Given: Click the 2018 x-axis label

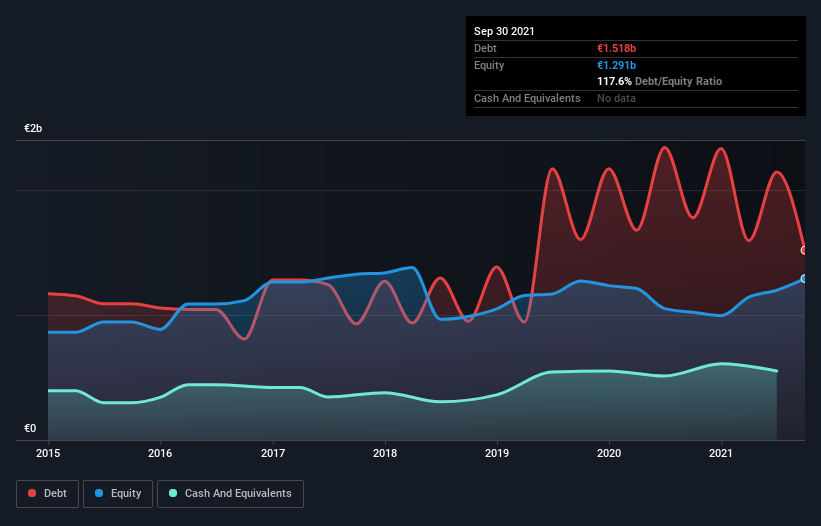Looking at the screenshot, I should [385, 453].
